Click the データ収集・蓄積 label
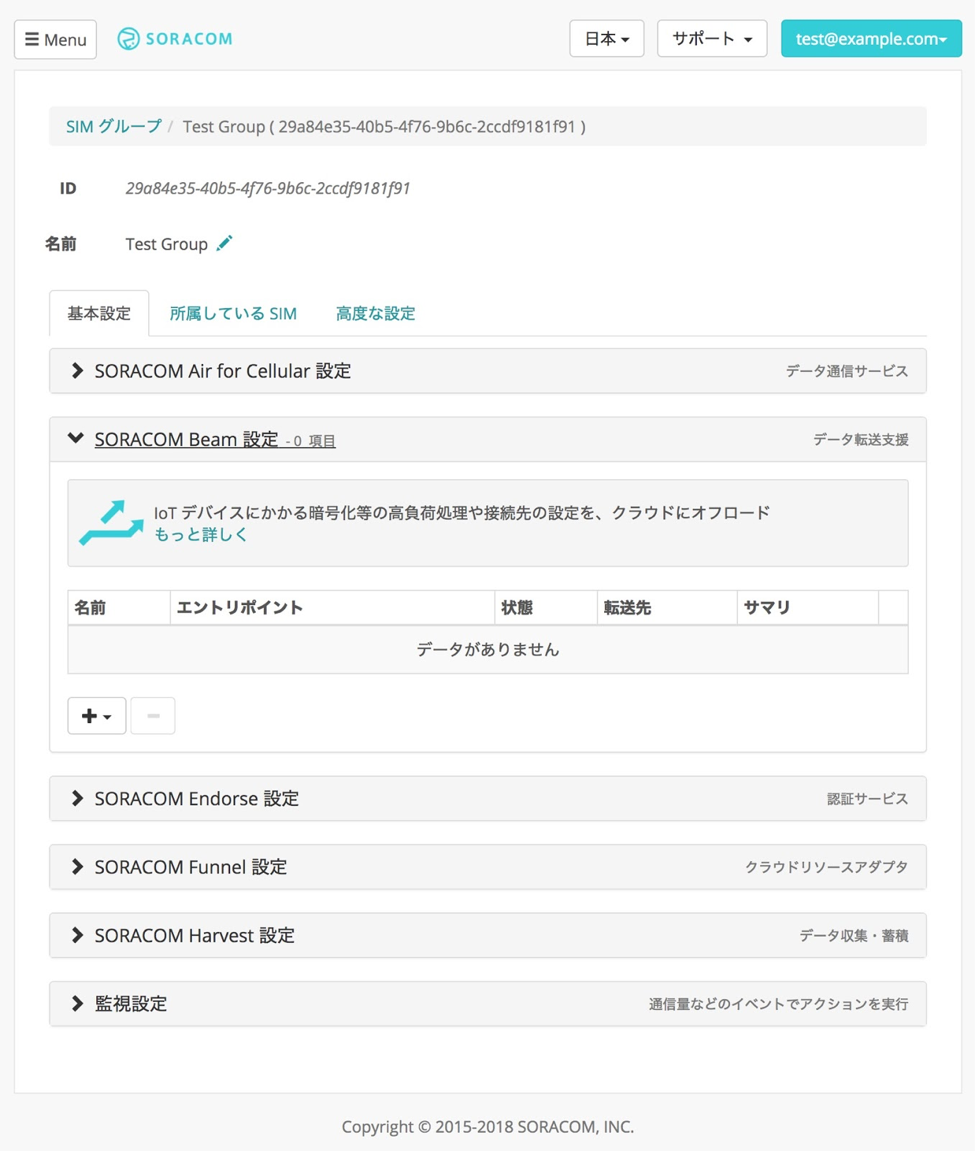 [x=854, y=935]
